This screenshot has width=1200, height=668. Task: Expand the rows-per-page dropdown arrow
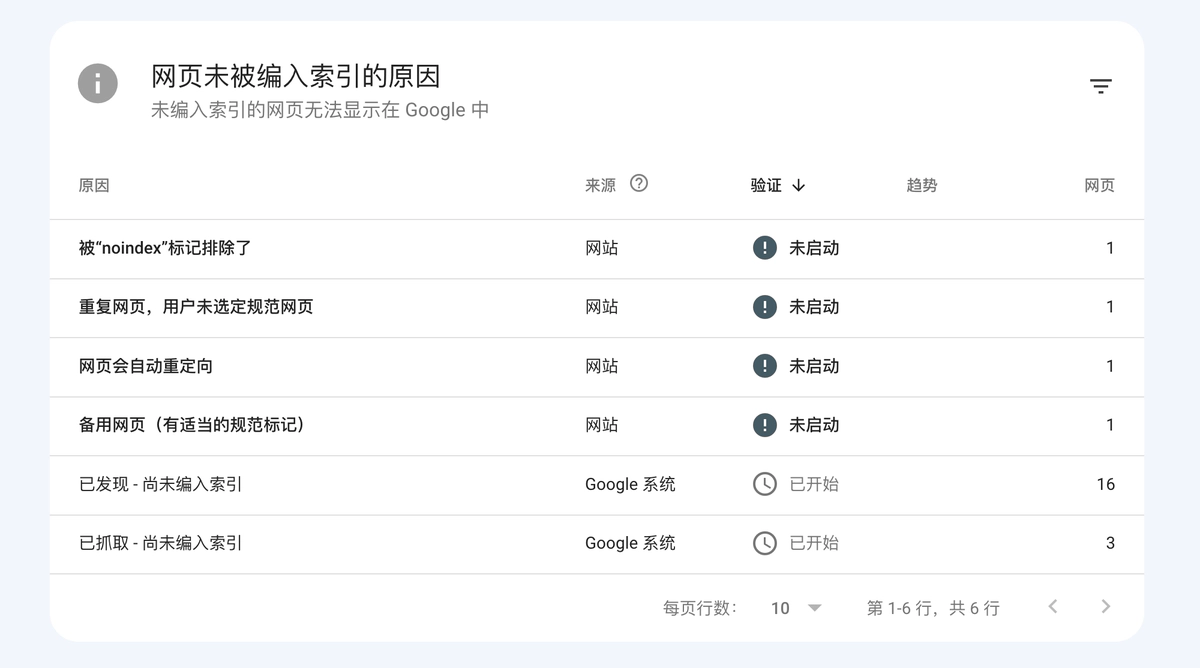pyautogui.click(x=814, y=608)
